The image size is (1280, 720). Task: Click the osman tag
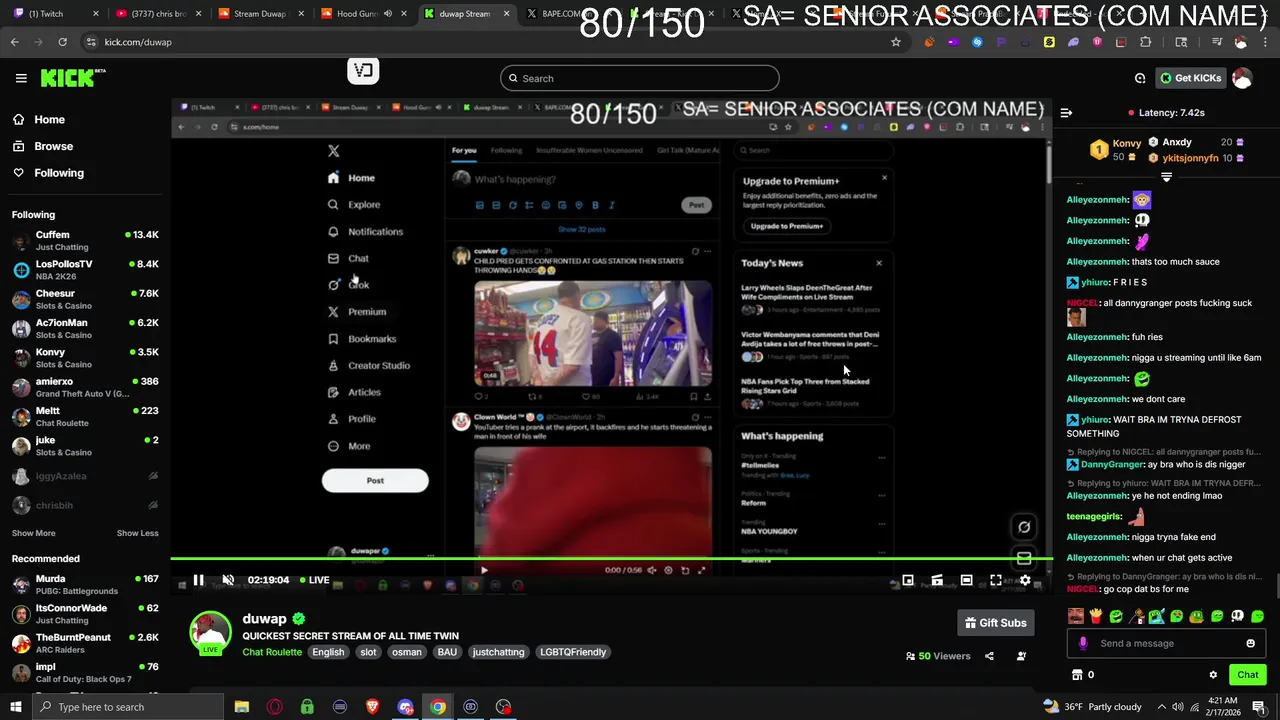pyautogui.click(x=406, y=652)
